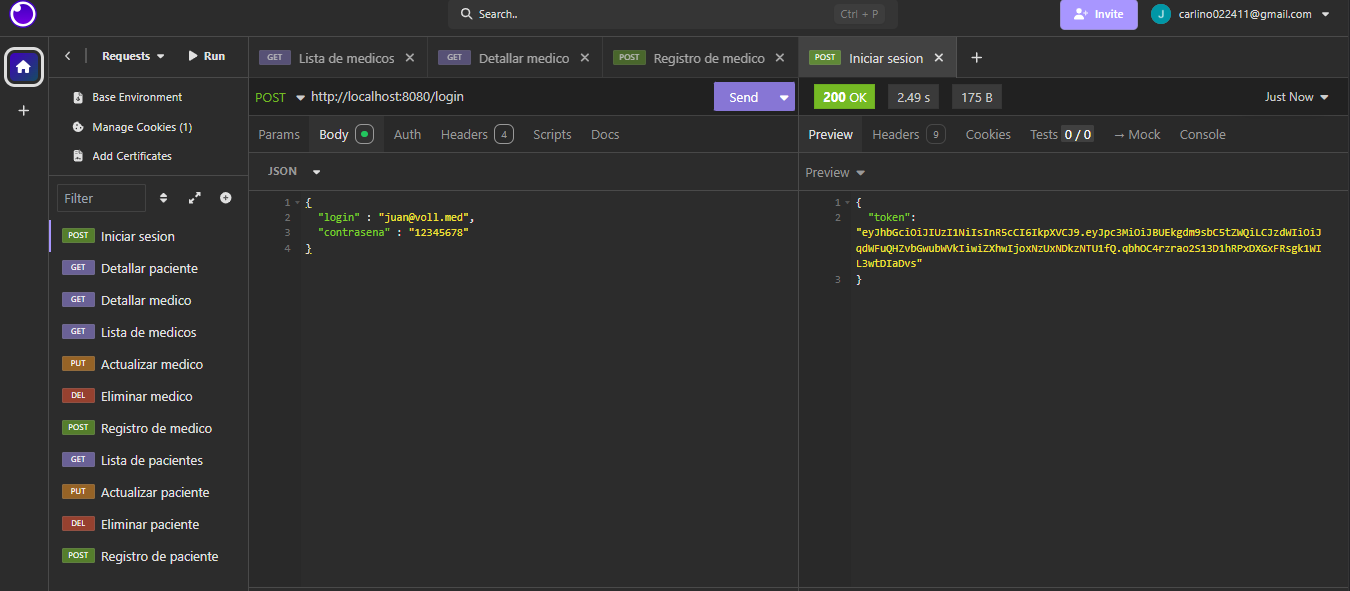Screen dimensions: 1350x591
Task: Close the Detallar medico tab
Action: tap(585, 58)
